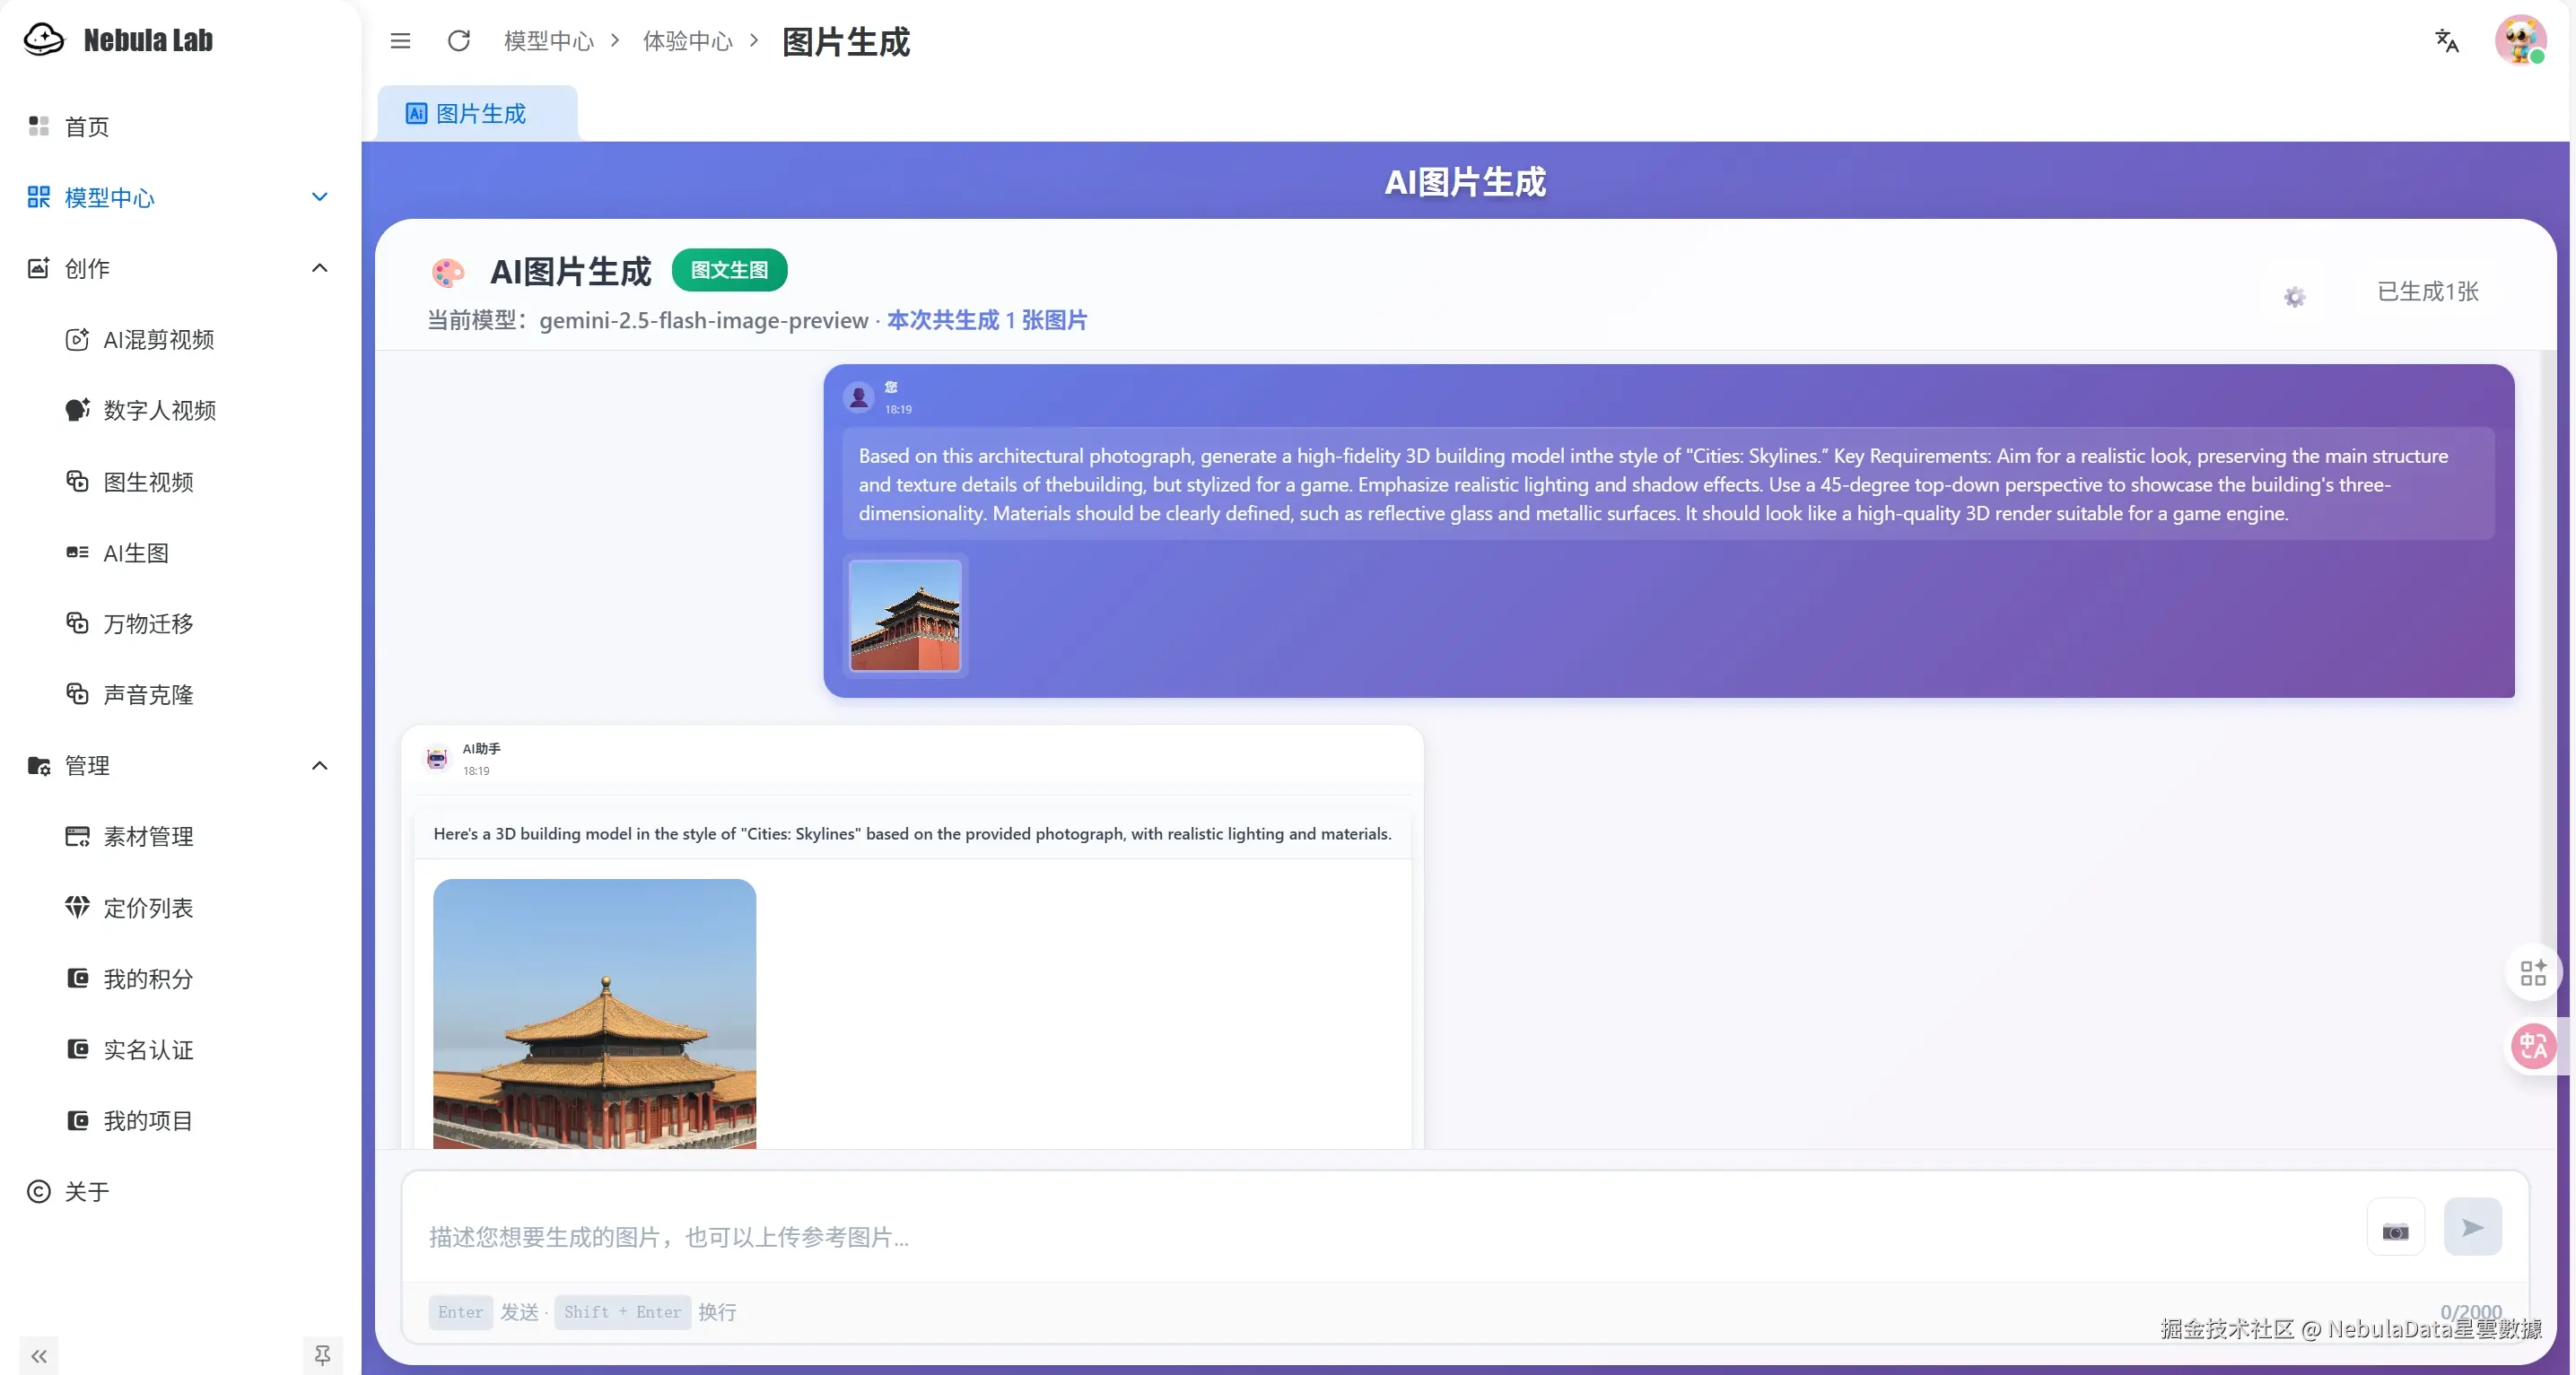Collapse the 管理 menu section
Screen dimensions: 2576x1375
click(x=319, y=766)
